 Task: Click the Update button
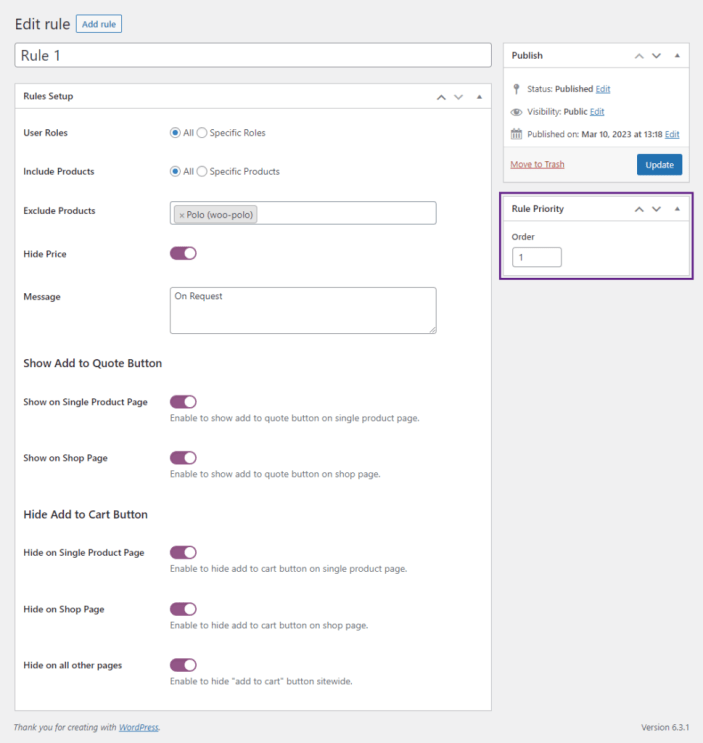click(x=659, y=165)
